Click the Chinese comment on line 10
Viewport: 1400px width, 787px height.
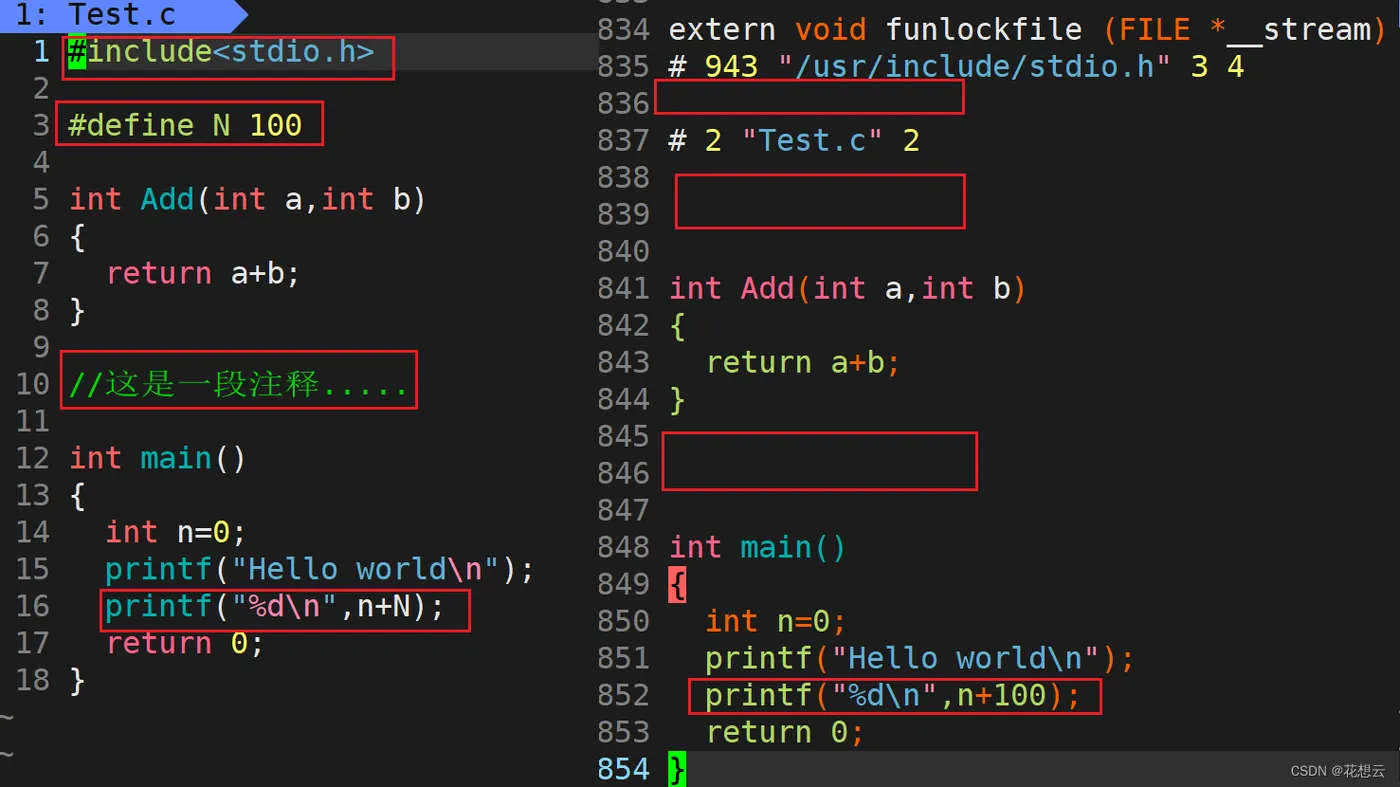coord(239,384)
